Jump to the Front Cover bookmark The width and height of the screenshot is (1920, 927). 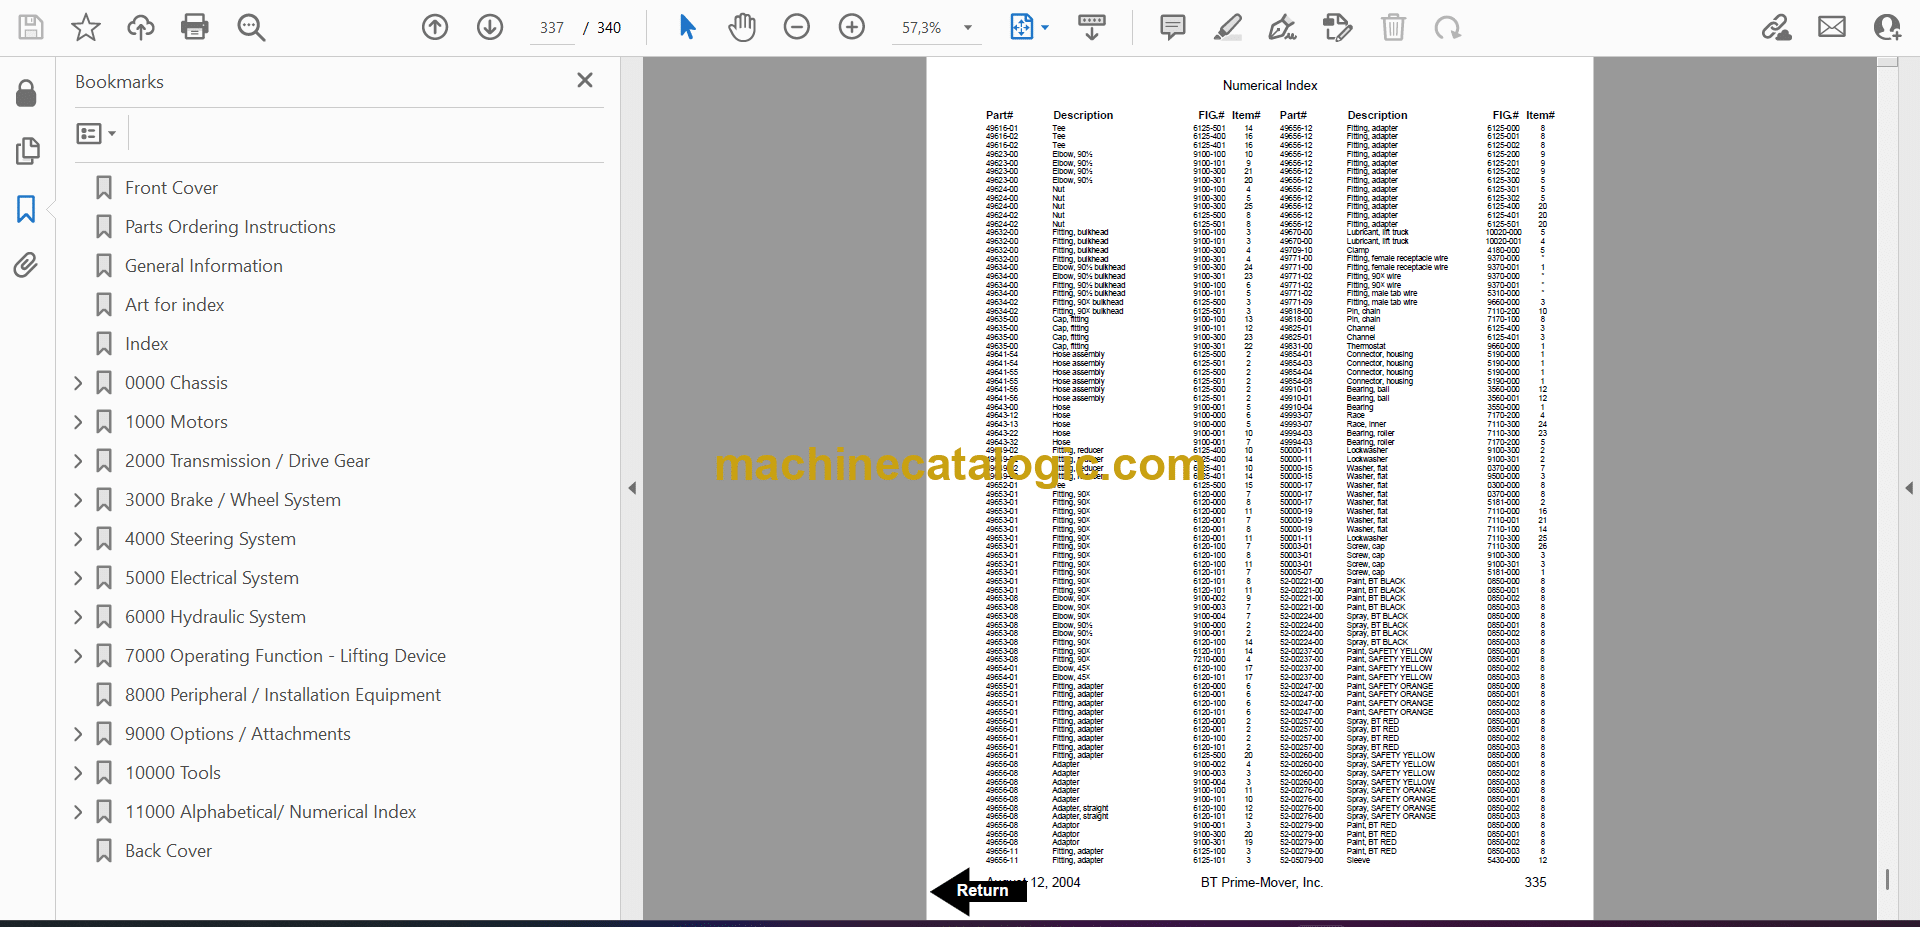171,188
